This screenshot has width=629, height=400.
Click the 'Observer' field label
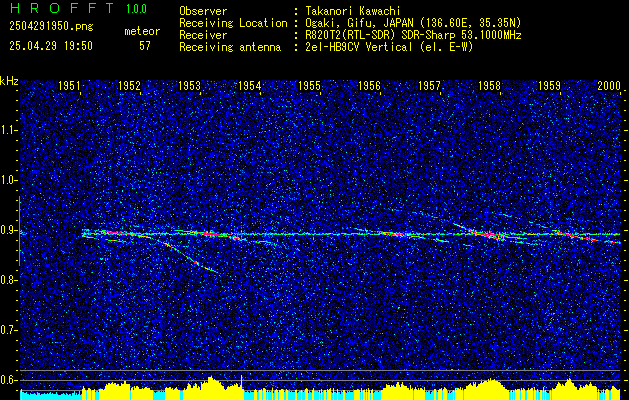tap(203, 11)
